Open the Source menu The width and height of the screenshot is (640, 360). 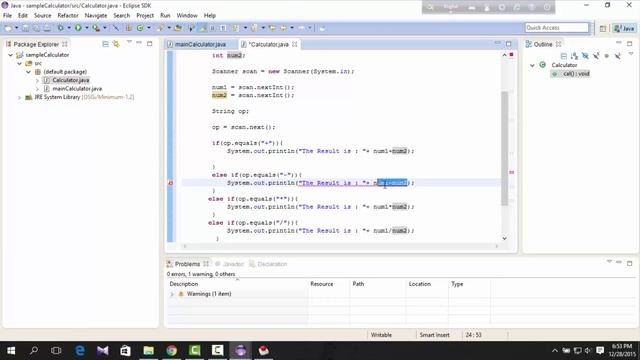42,16
